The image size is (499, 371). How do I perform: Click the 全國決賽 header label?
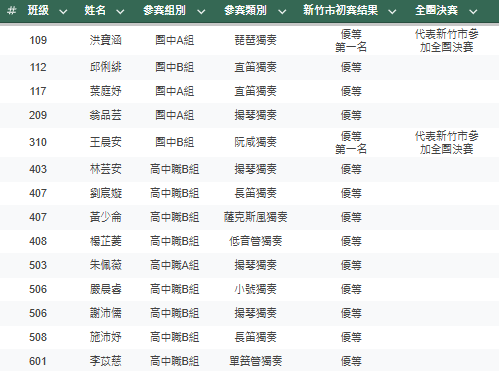436,11
